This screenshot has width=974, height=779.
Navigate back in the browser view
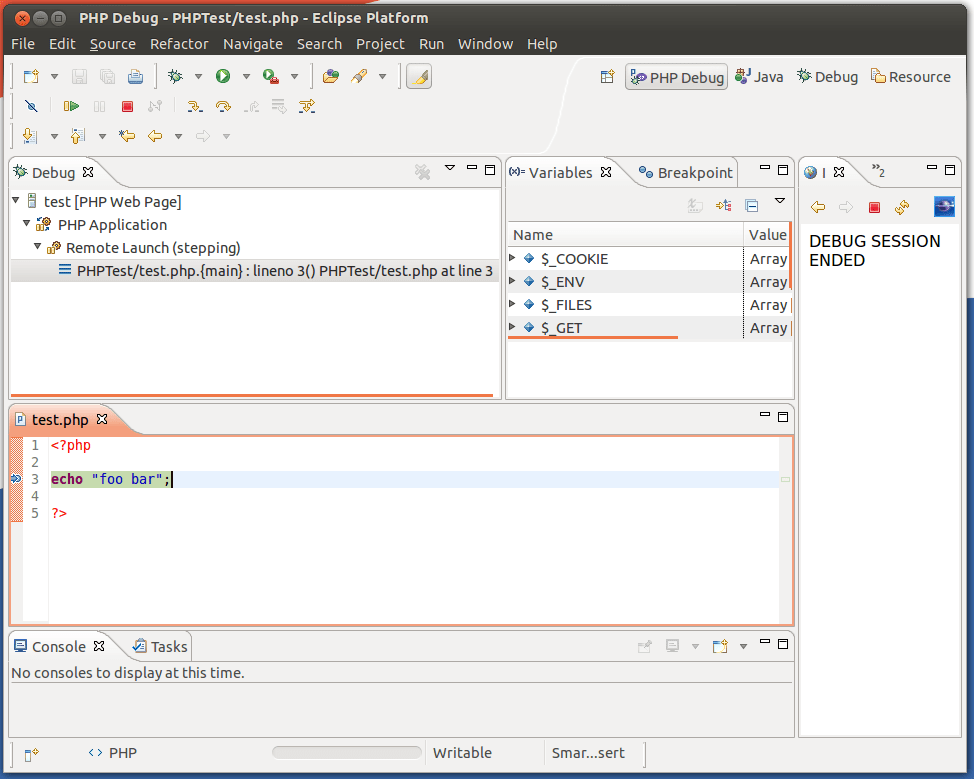(x=817, y=207)
